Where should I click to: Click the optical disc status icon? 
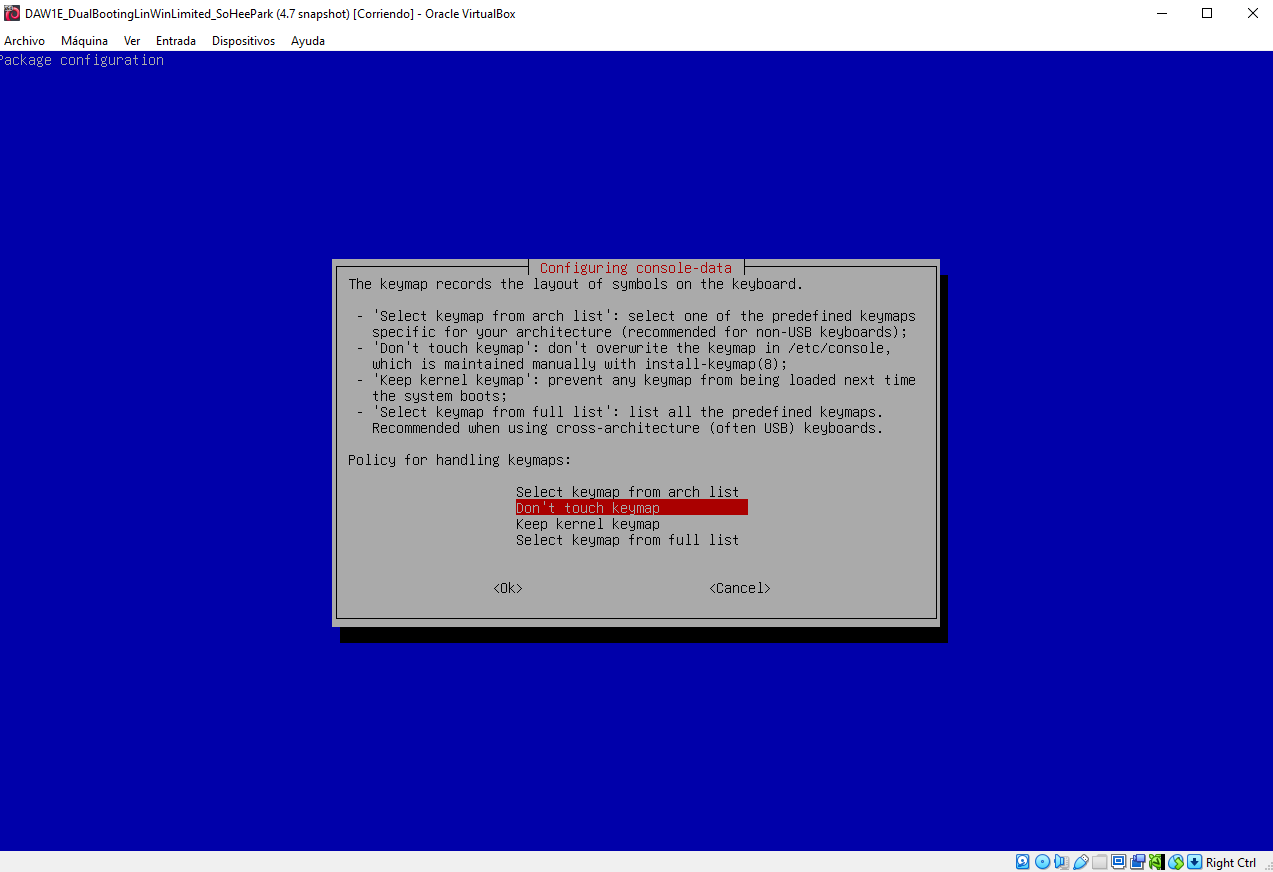tap(1042, 862)
